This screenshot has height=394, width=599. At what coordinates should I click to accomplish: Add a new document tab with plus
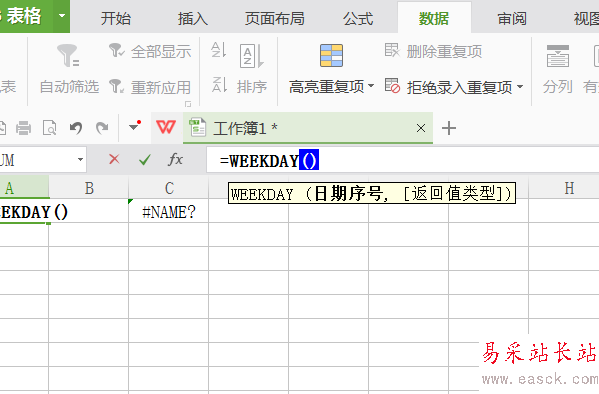[449, 128]
